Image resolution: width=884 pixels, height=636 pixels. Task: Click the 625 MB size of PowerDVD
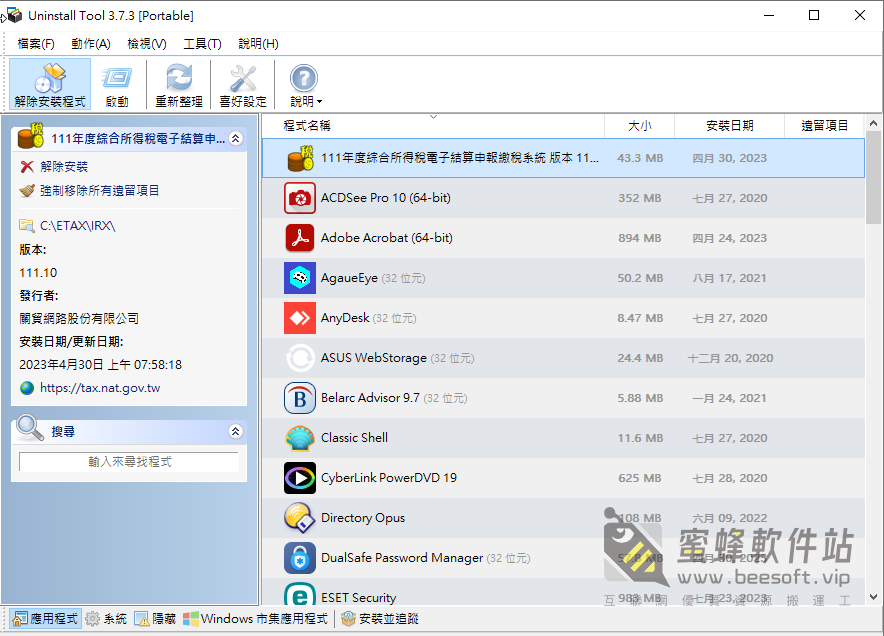point(640,479)
